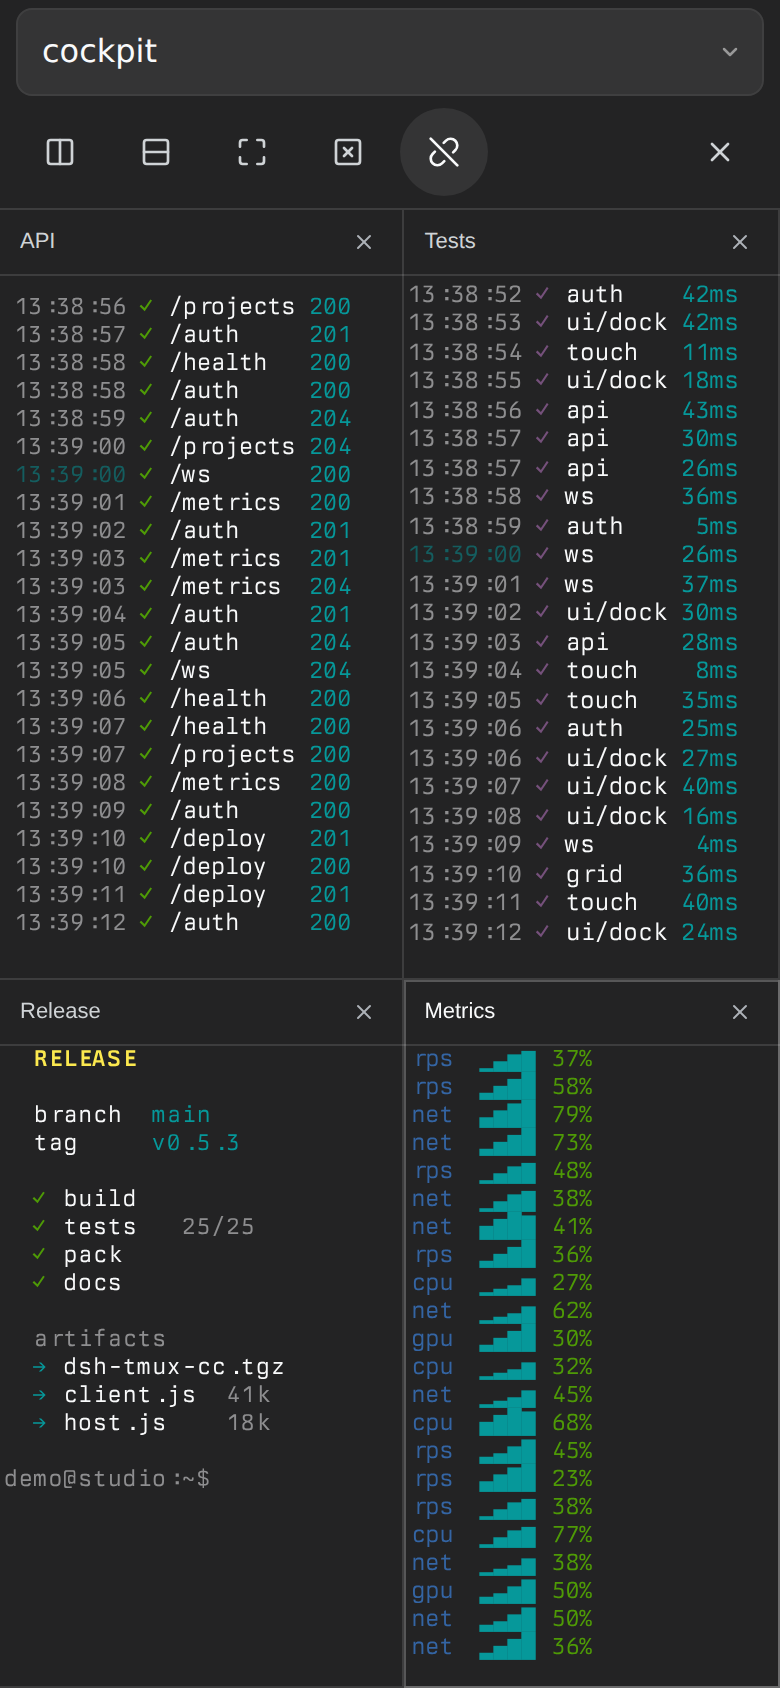Toggle the unlink panes button
780x1688 pixels.
[444, 152]
